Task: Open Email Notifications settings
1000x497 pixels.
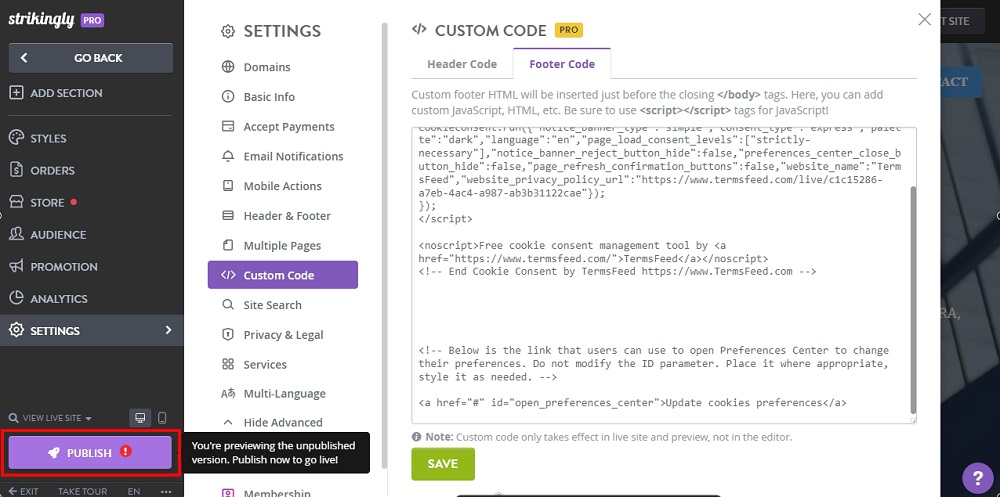Action: pyautogui.click(x=293, y=156)
